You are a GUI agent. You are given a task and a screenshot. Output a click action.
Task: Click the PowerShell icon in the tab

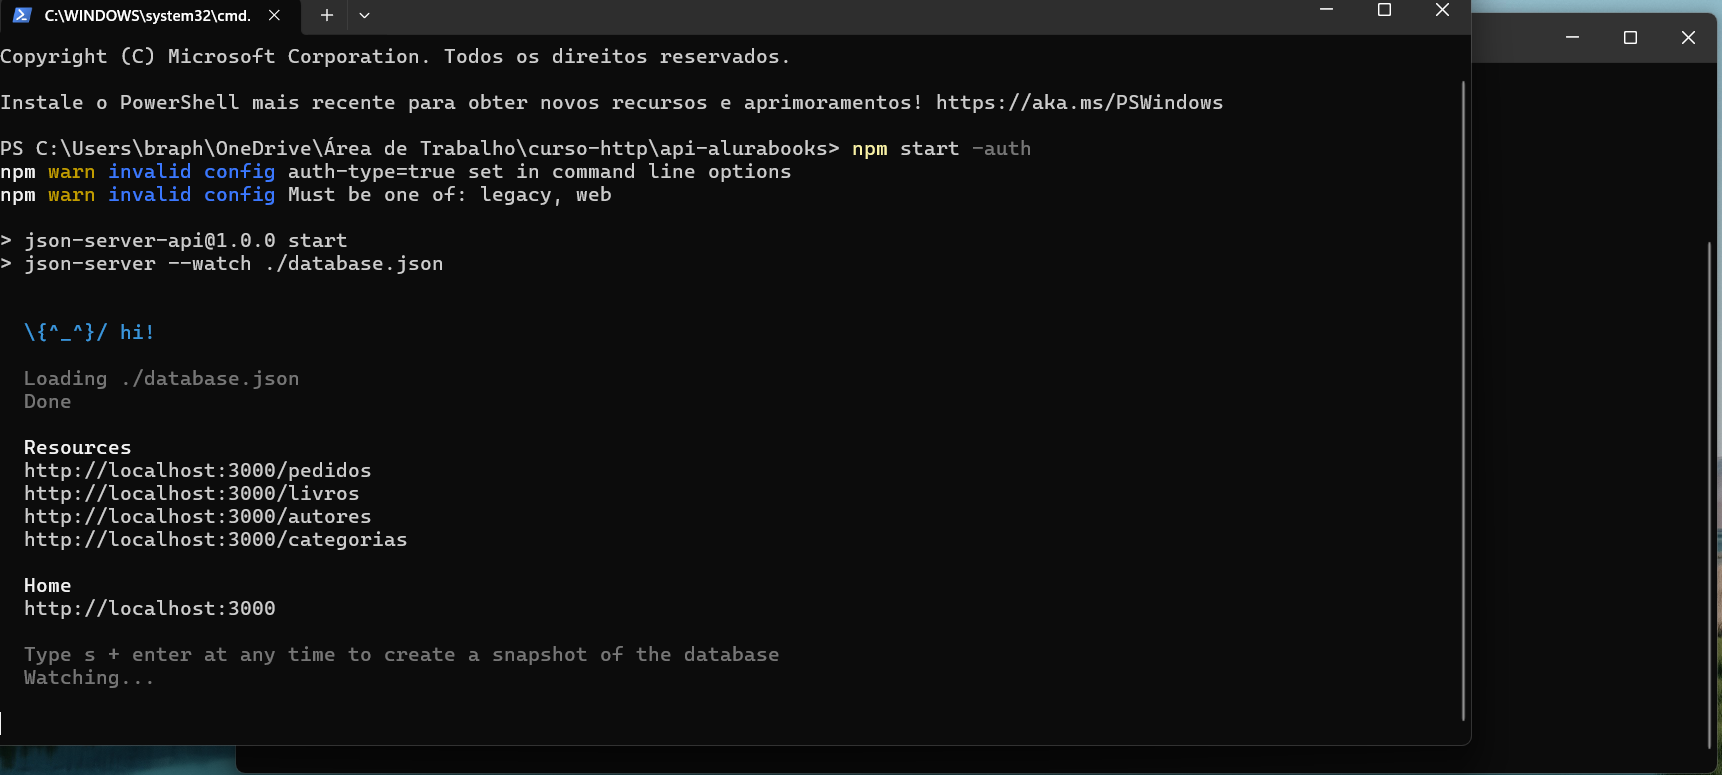pos(22,15)
